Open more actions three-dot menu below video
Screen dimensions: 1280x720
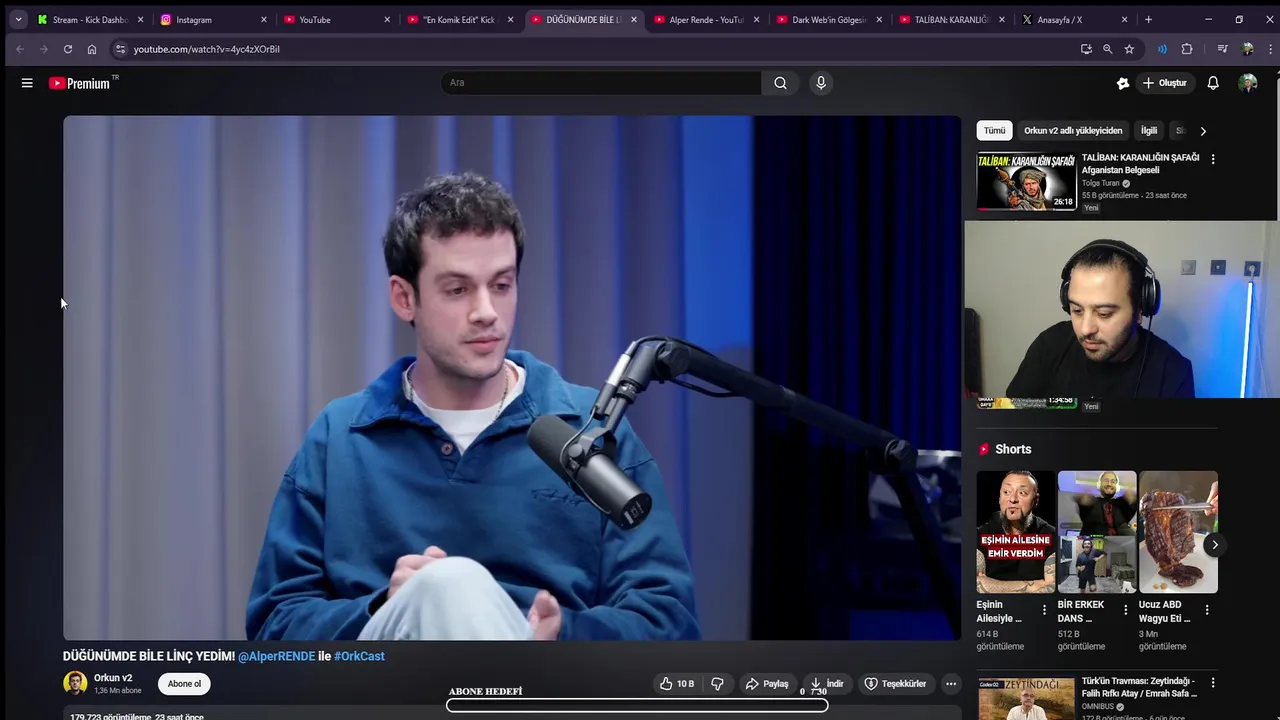pos(951,684)
